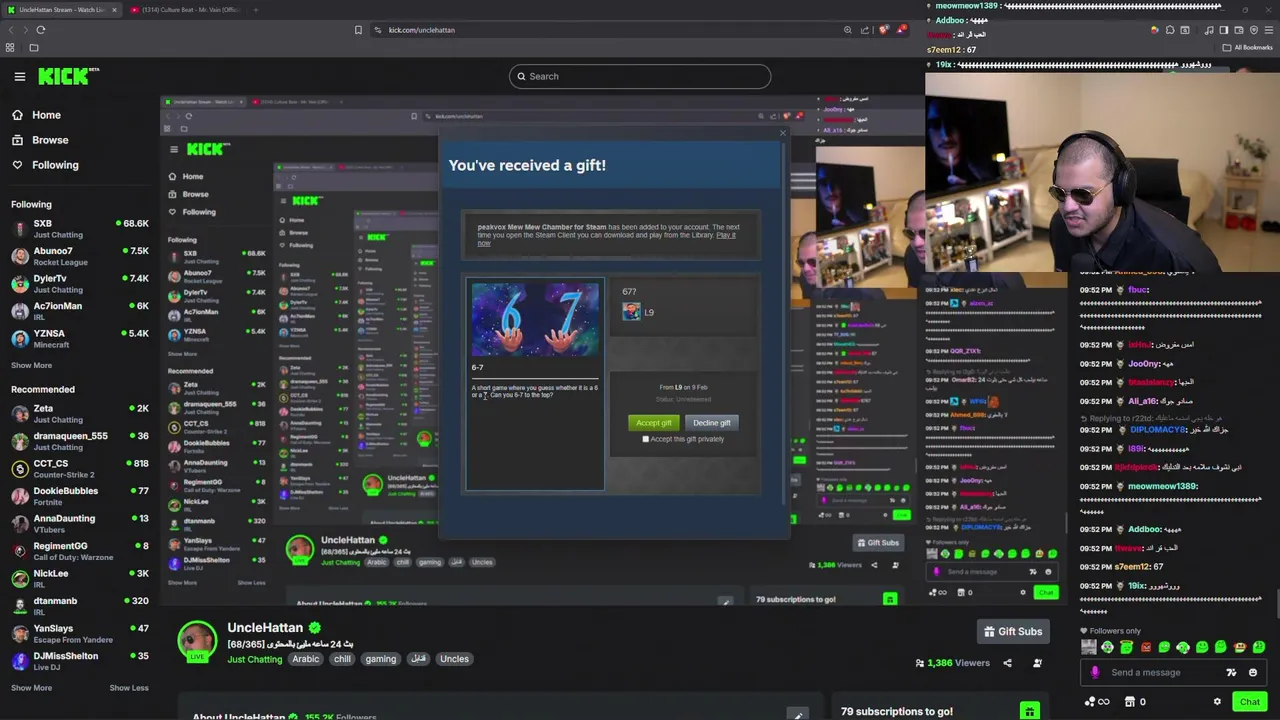Image resolution: width=1280 pixels, height=720 pixels.
Task: Check Accept this gift privately
Action: pyautogui.click(x=646, y=439)
